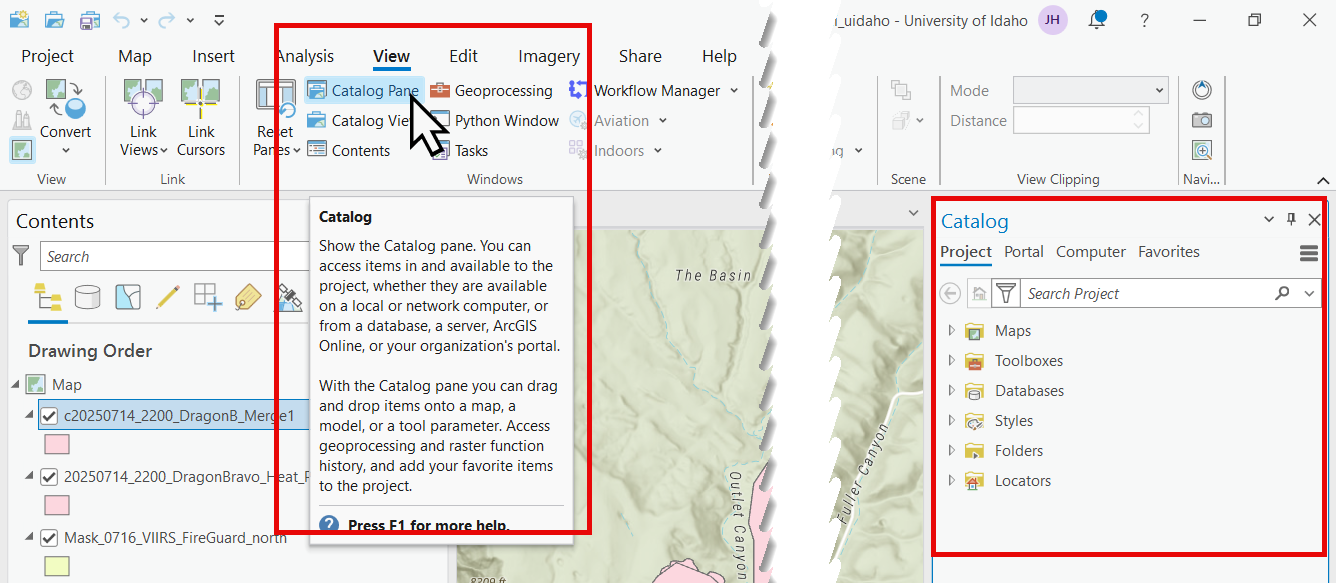Screen dimensions: 1336x583
Task: Click the View Clipping Distance input field
Action: [1081, 120]
